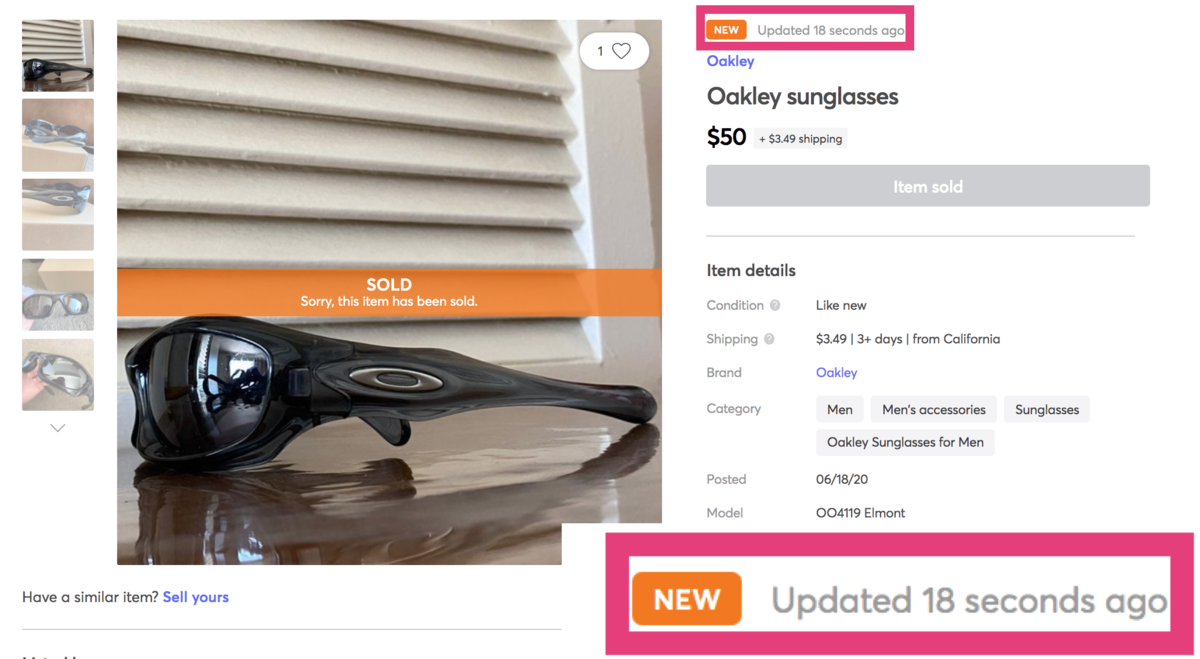The width and height of the screenshot is (1200, 659).
Task: Open the Men category tag
Action: tap(840, 409)
